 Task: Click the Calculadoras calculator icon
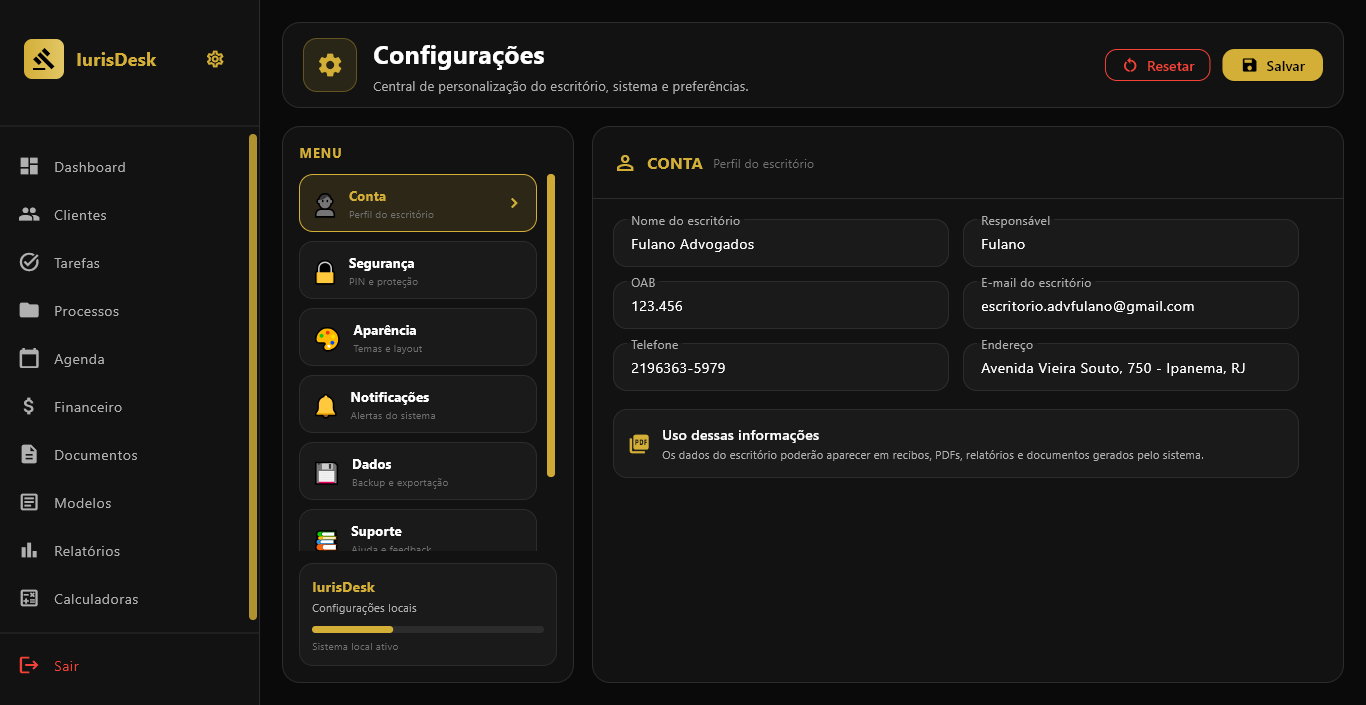pyautogui.click(x=29, y=599)
